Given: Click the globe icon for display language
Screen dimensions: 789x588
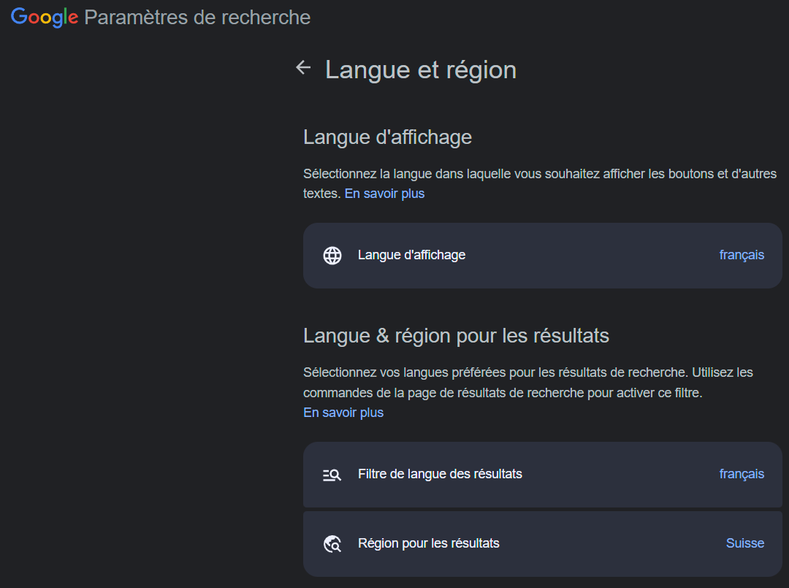Looking at the screenshot, I should [x=333, y=255].
